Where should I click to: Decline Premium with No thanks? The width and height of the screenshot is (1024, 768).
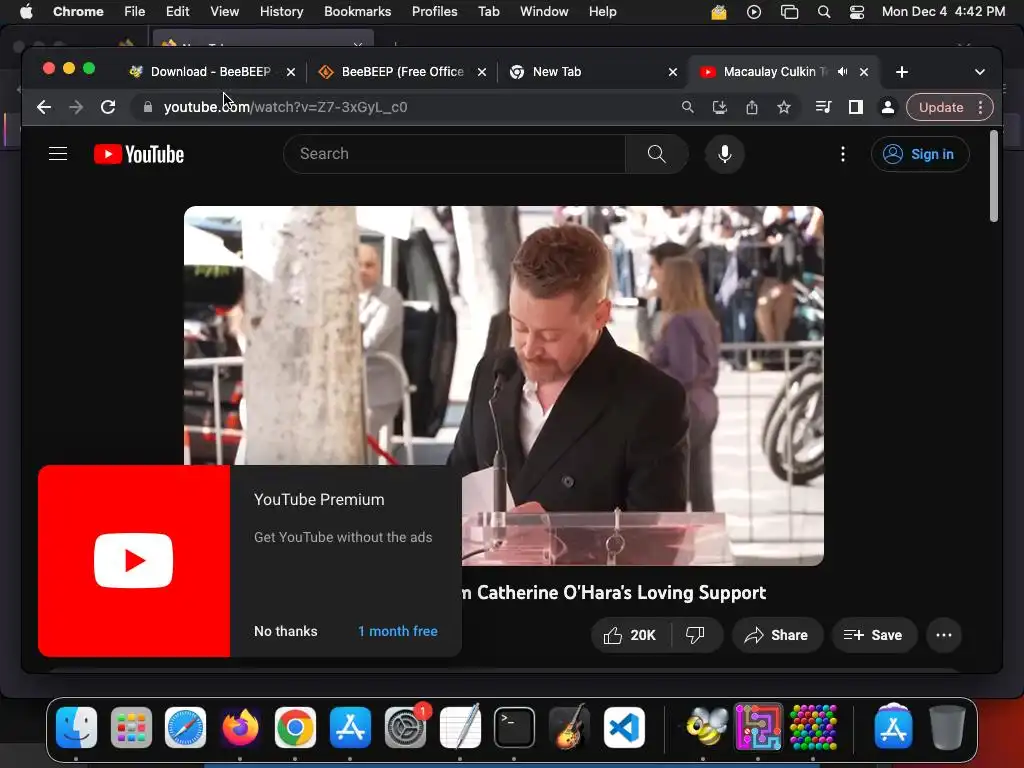click(x=285, y=631)
